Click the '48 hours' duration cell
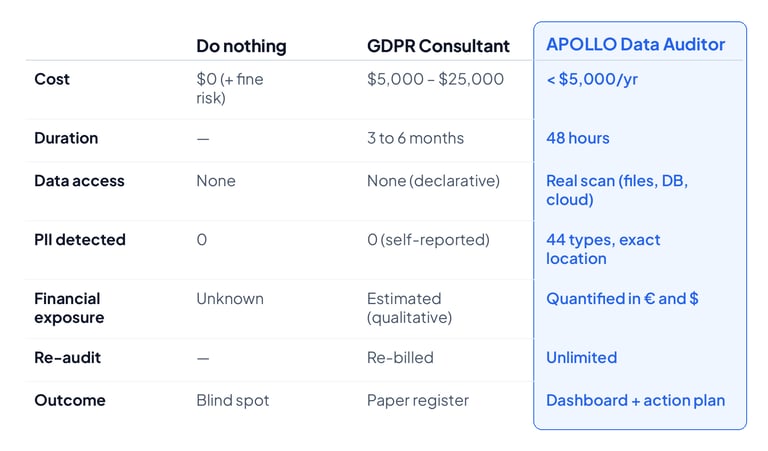This screenshot has height=451, width=768. [x=577, y=138]
